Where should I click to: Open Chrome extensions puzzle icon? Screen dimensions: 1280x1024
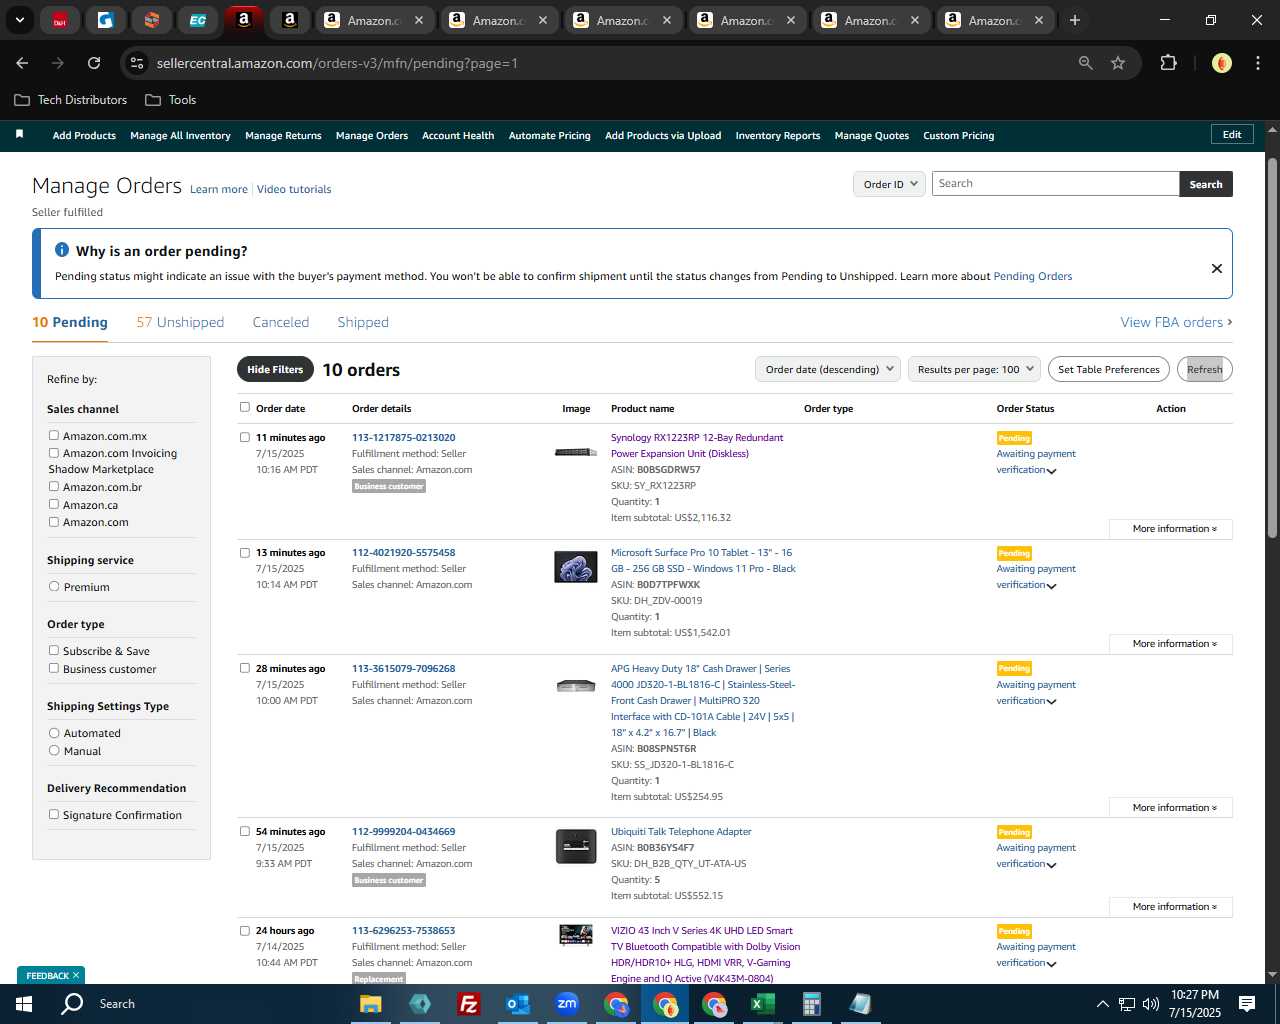pyautogui.click(x=1168, y=63)
